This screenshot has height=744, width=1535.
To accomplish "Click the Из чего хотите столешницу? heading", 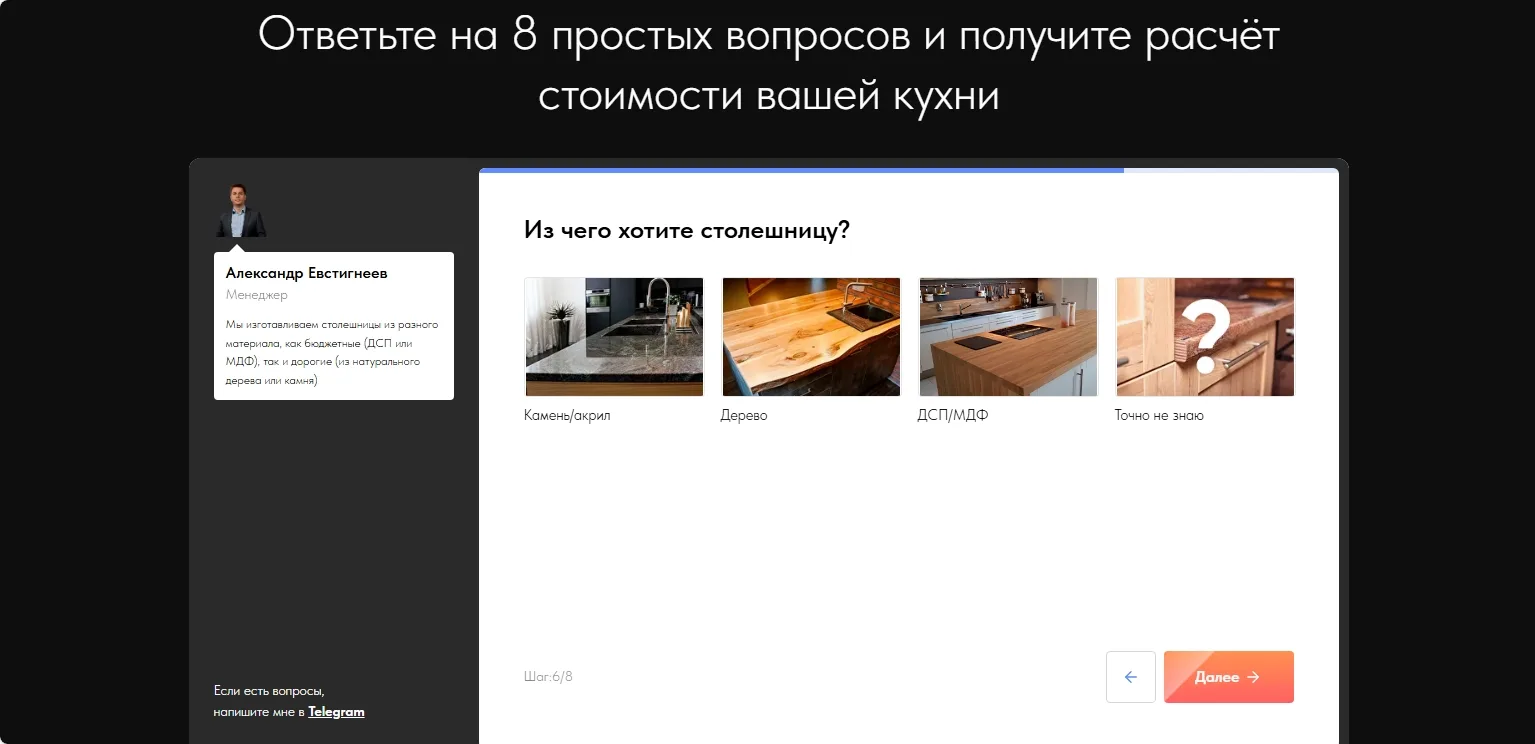I will pos(687,230).
